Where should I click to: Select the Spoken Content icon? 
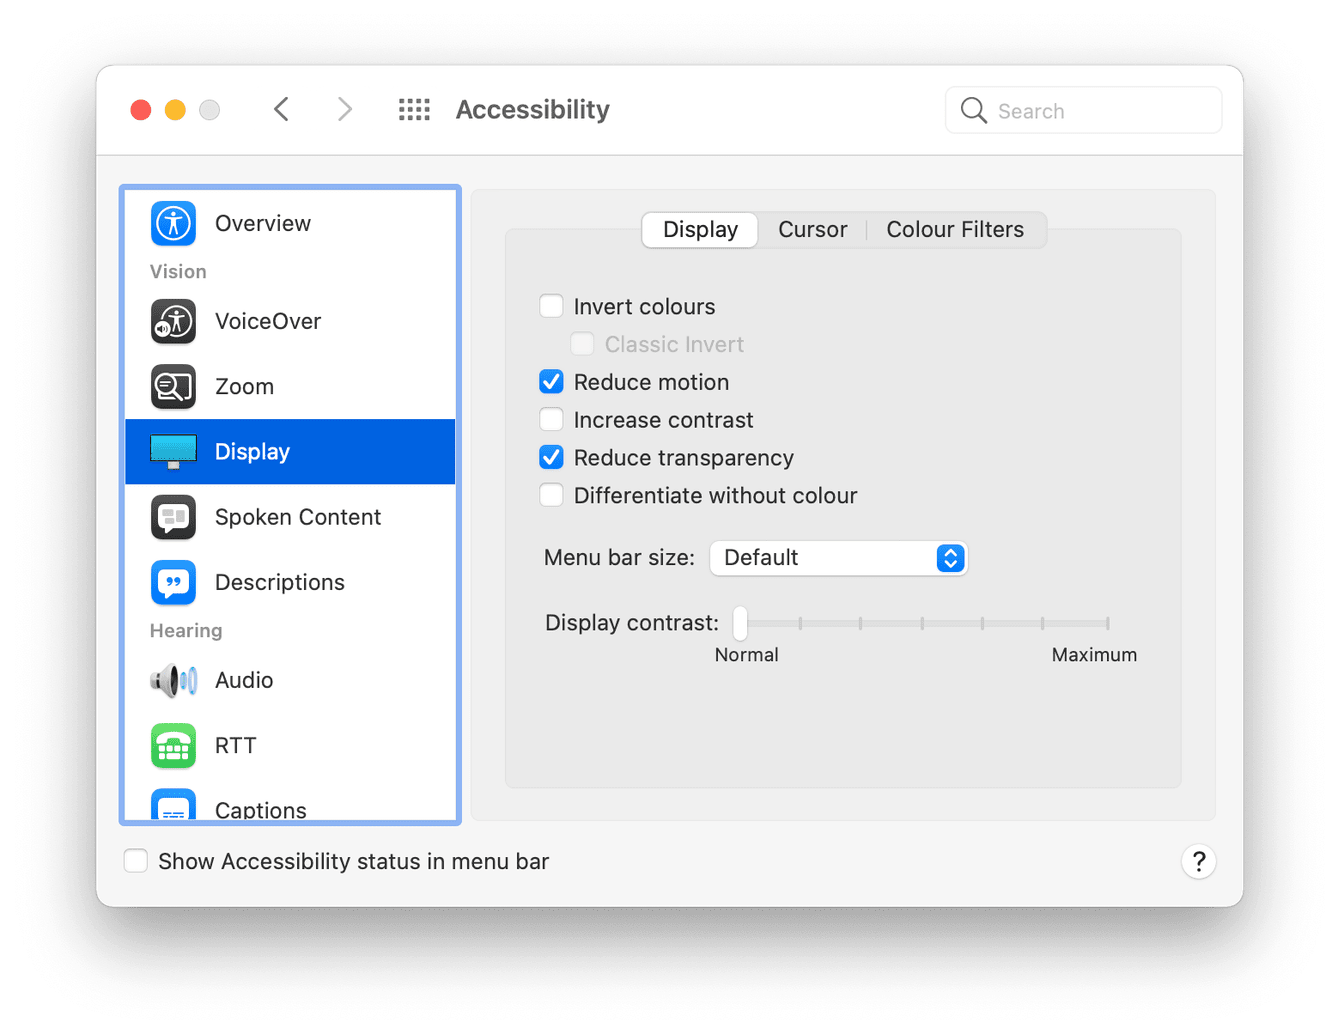click(x=173, y=517)
